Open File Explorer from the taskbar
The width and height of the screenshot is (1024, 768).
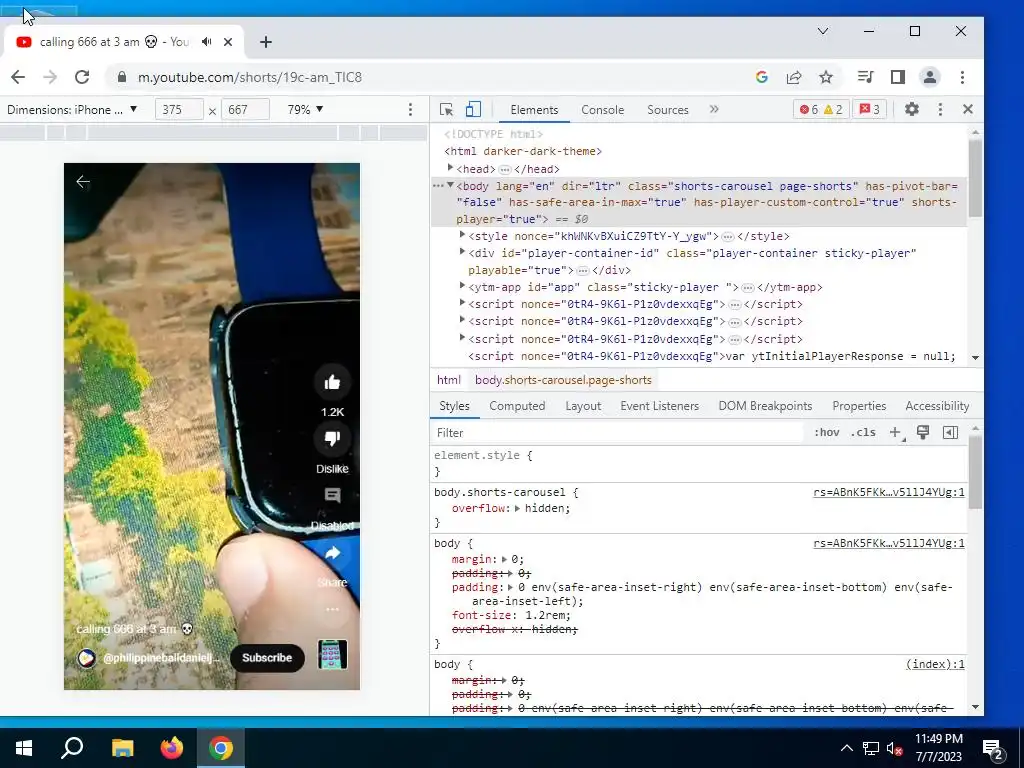tap(122, 748)
